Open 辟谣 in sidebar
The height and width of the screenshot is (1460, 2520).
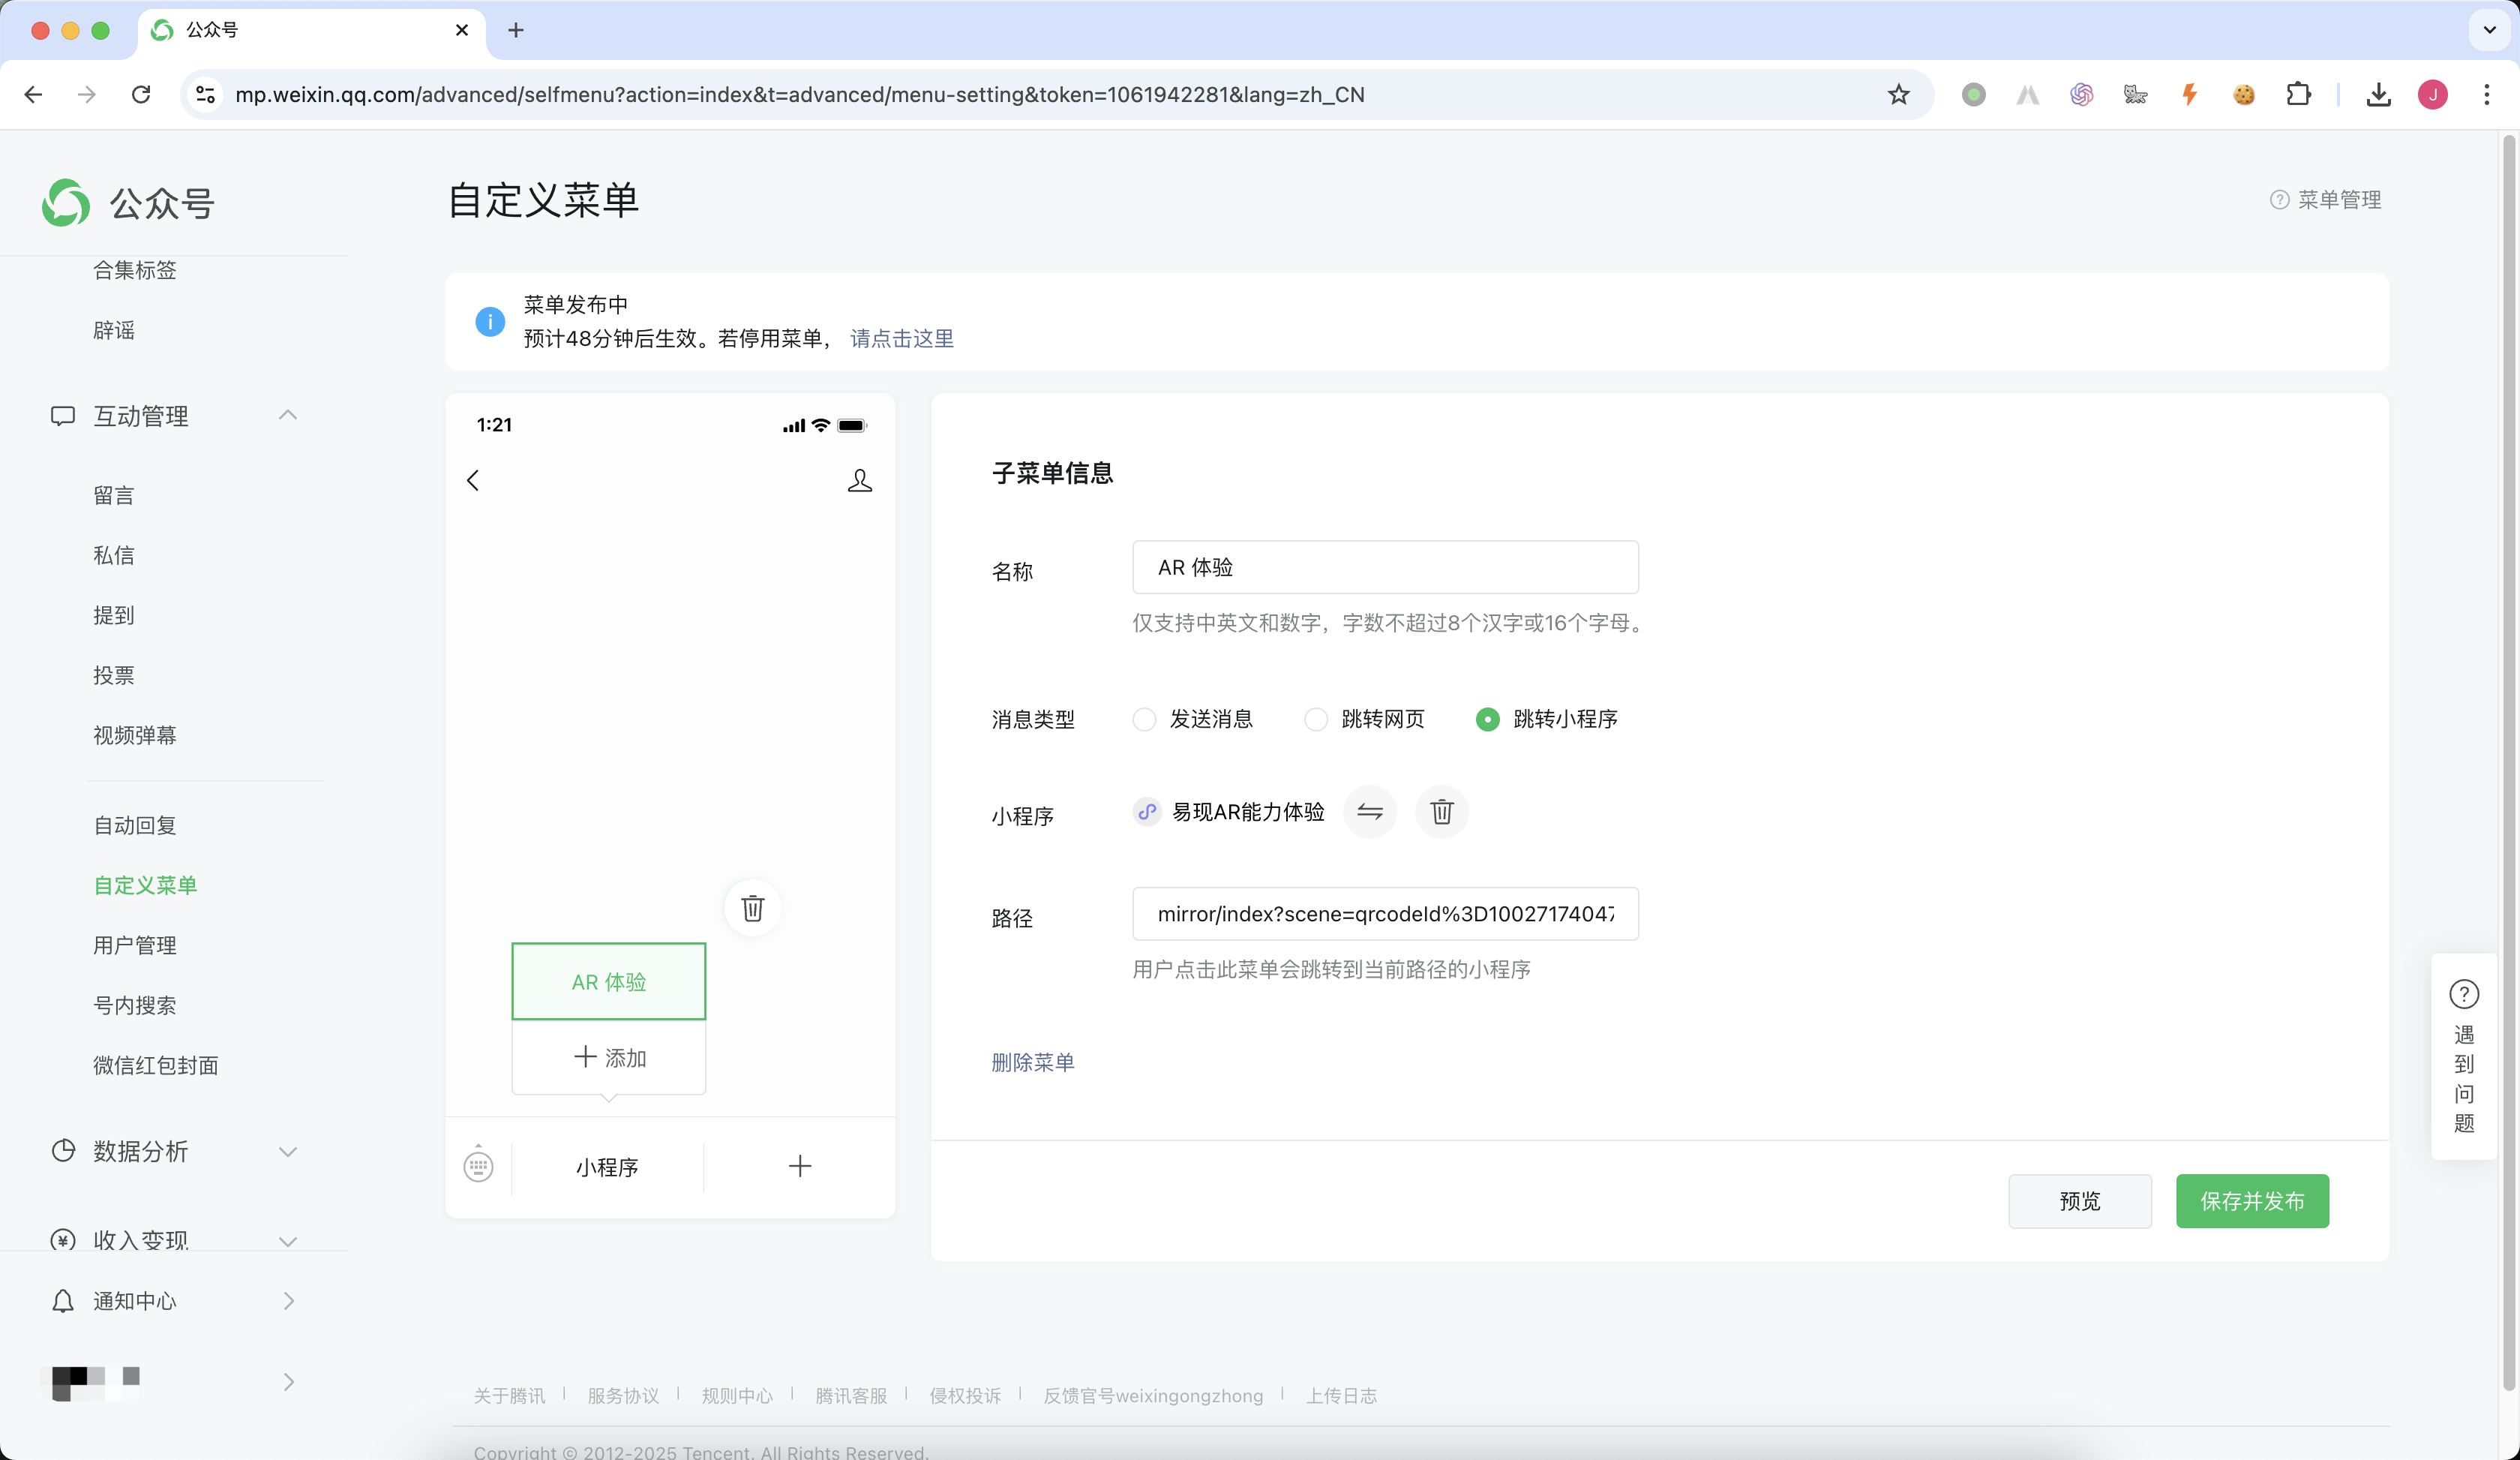pyautogui.click(x=114, y=330)
